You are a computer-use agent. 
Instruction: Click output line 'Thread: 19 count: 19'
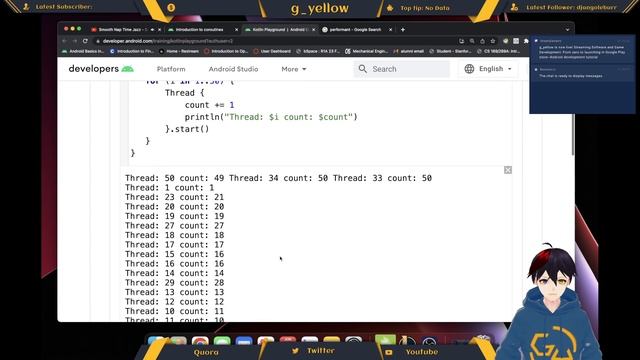(174, 216)
